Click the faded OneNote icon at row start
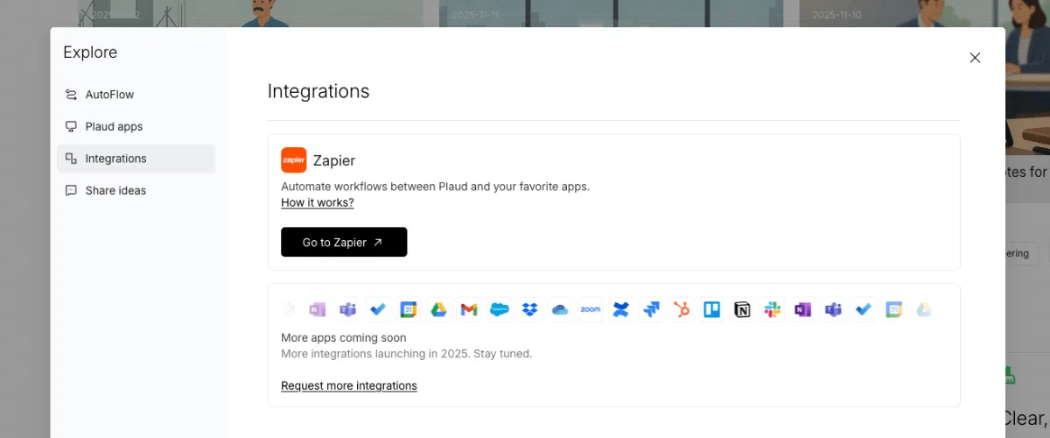1050x438 pixels. 317,309
